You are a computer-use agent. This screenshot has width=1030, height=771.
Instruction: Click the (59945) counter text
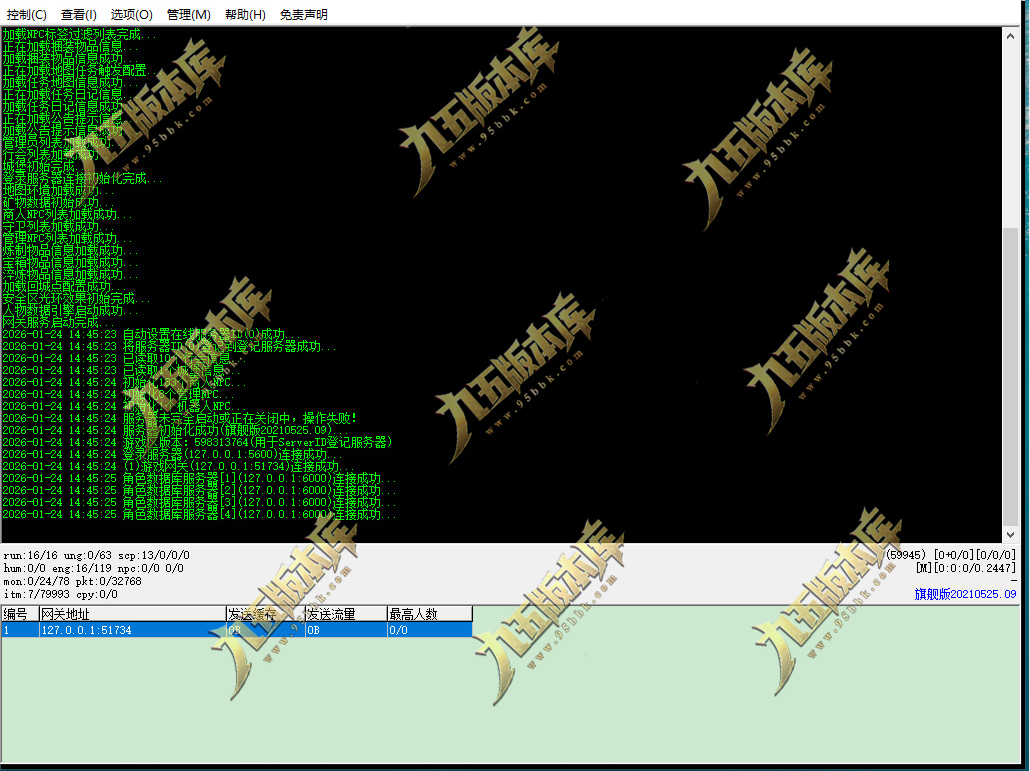pyautogui.click(x=906, y=555)
